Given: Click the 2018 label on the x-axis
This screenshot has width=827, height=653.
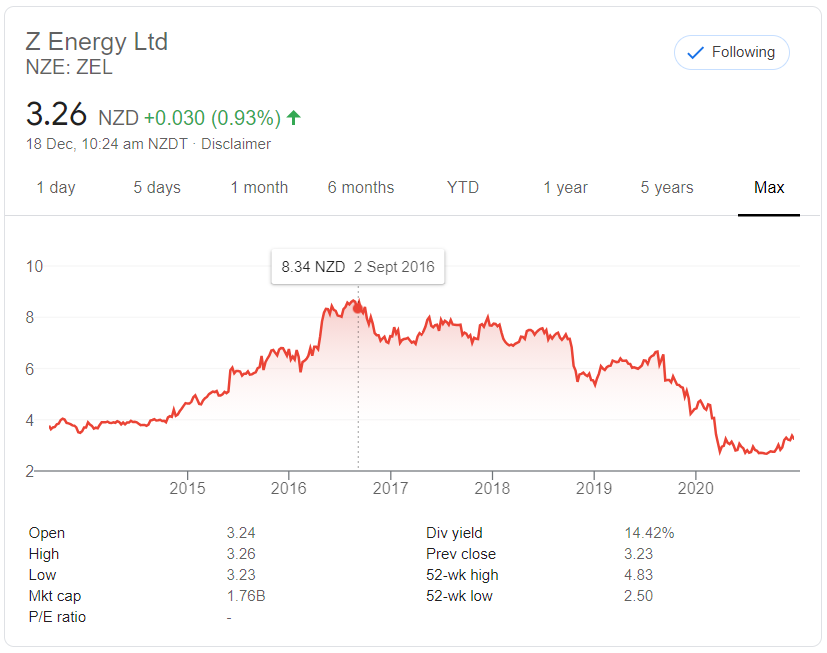Looking at the screenshot, I should click(492, 488).
